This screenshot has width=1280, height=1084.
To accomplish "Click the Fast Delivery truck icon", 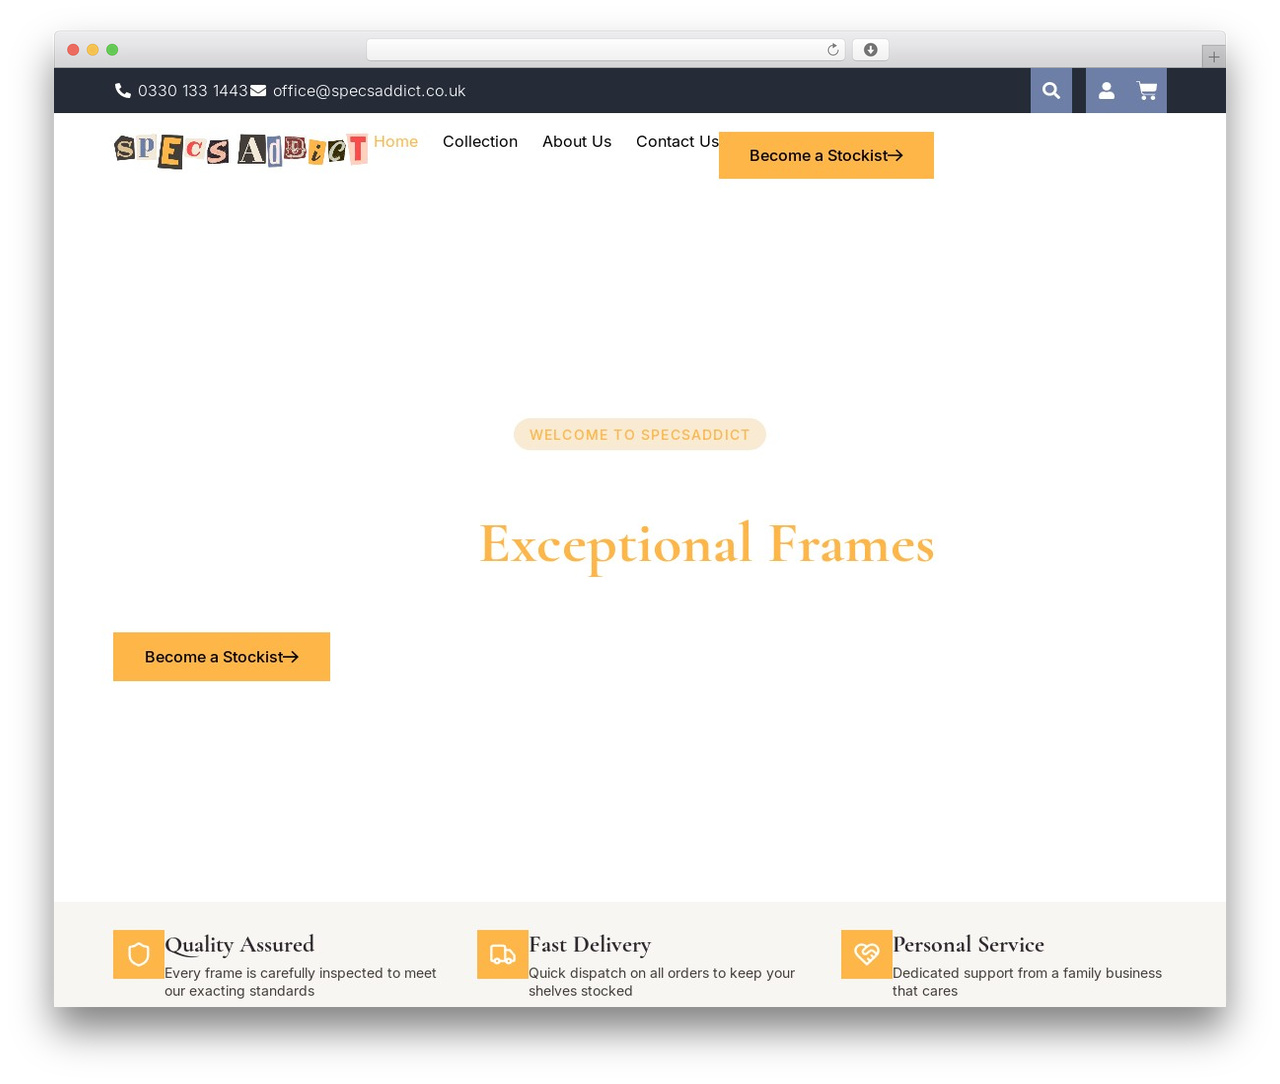I will [503, 954].
